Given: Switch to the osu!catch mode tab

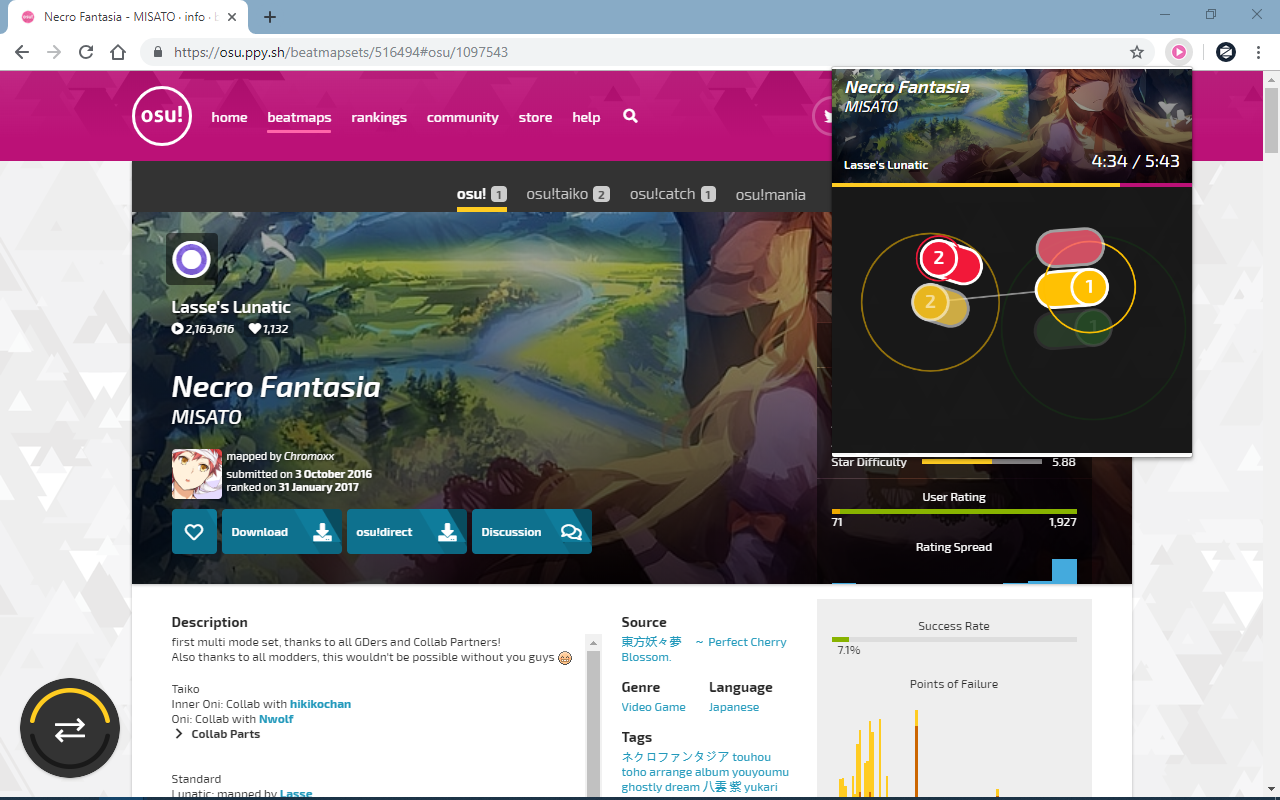Looking at the screenshot, I should [x=673, y=194].
